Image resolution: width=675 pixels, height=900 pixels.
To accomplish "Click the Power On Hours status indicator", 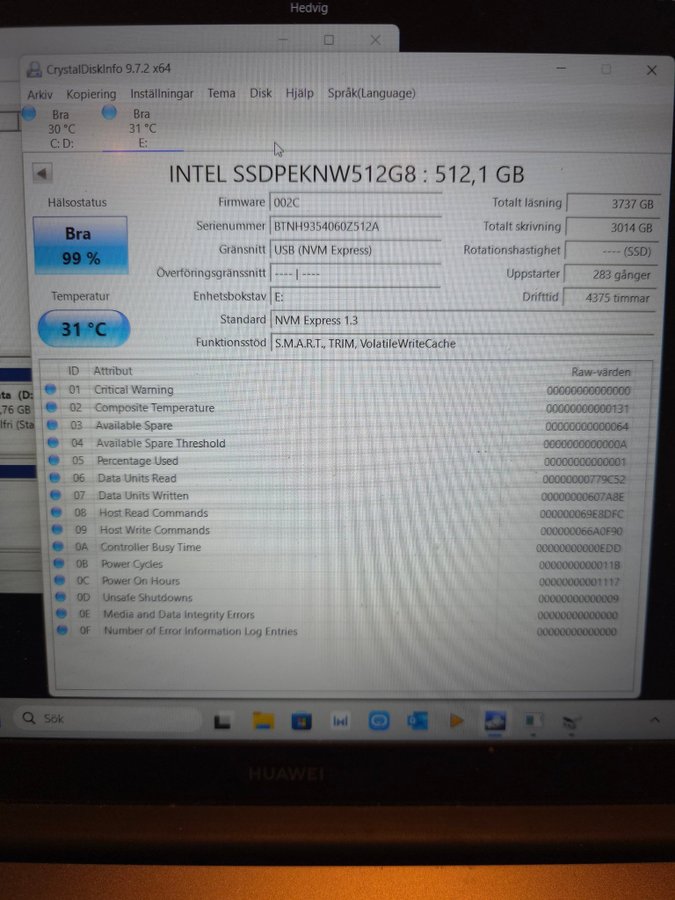I will click(59, 581).
